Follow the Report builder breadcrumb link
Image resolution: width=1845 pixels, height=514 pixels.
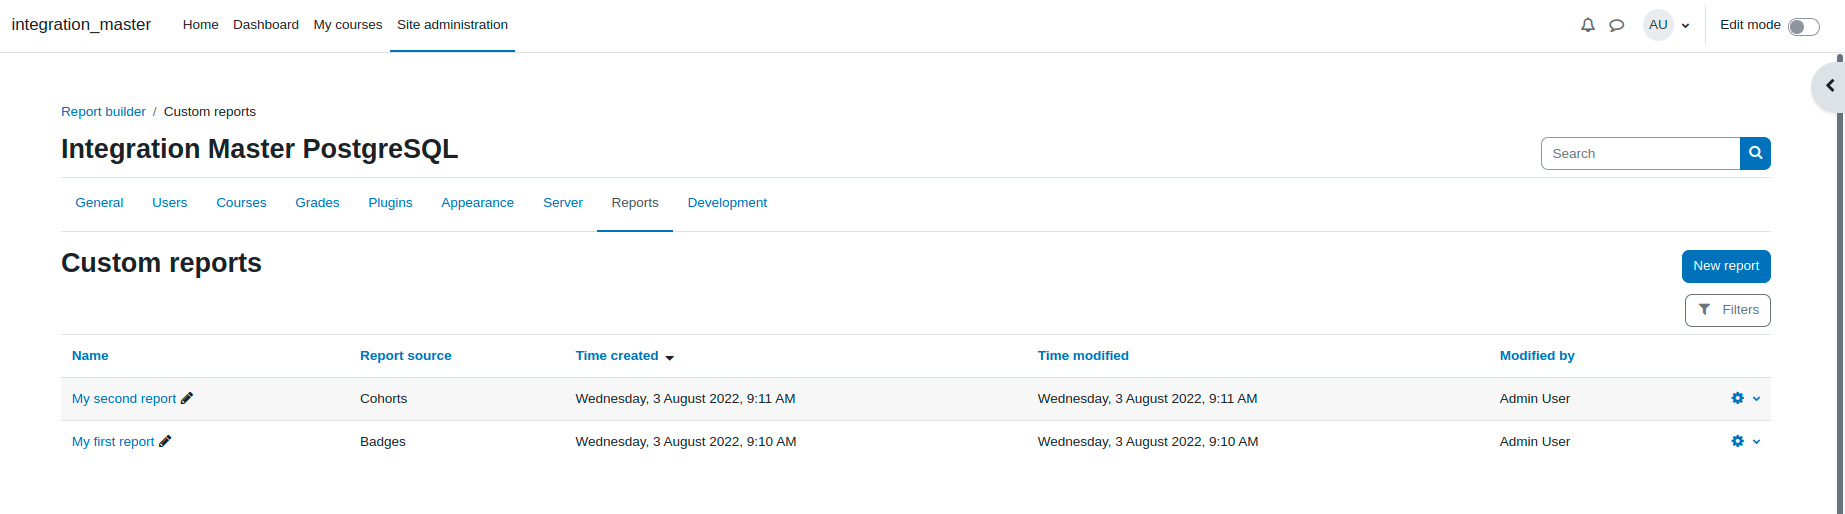click(103, 112)
